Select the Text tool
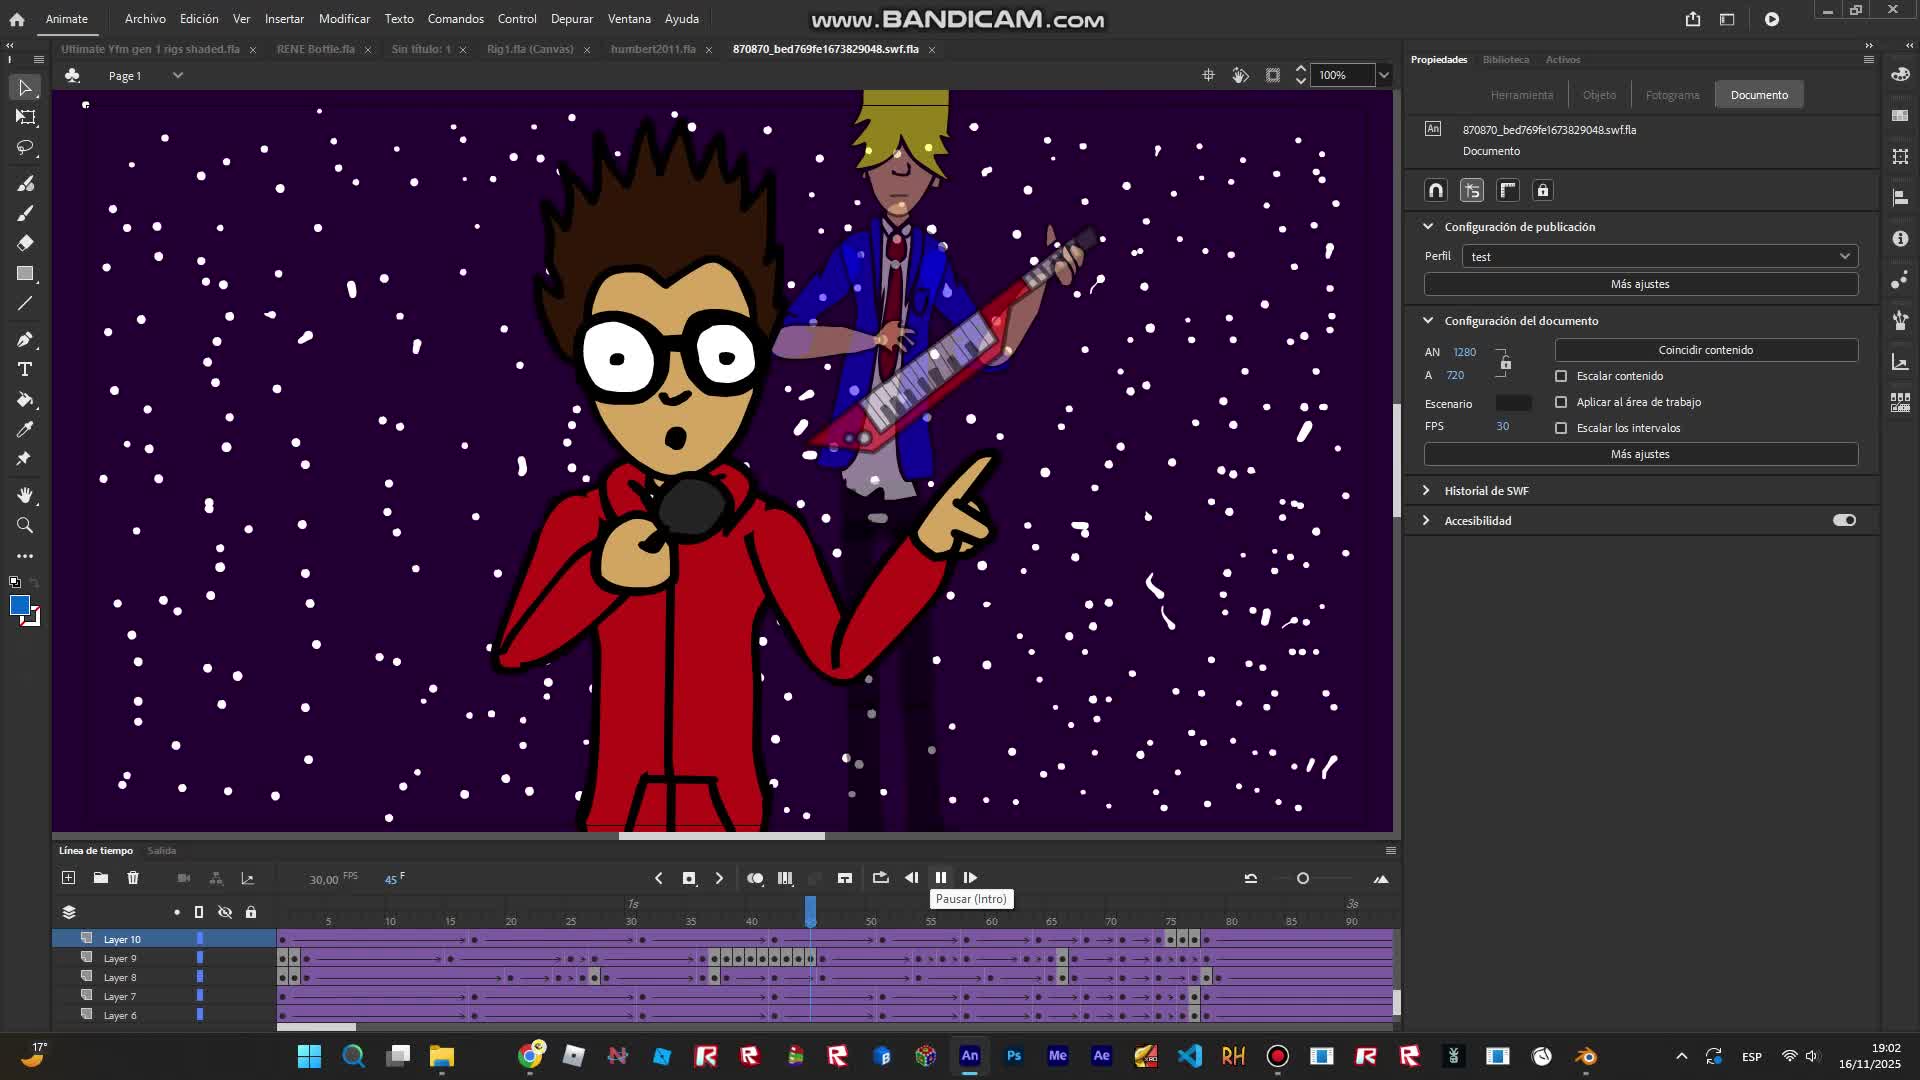Screen dimensions: 1920x1080 tap(25, 369)
